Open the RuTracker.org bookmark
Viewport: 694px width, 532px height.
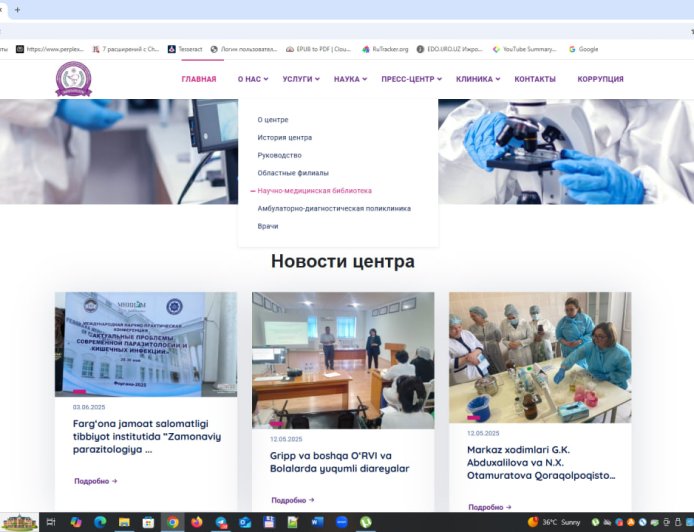click(385, 49)
